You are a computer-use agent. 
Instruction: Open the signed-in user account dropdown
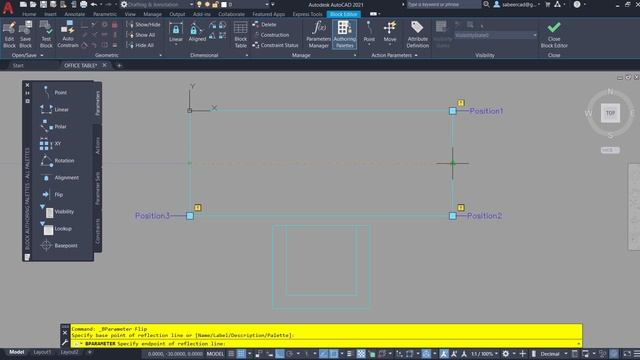point(517,4)
